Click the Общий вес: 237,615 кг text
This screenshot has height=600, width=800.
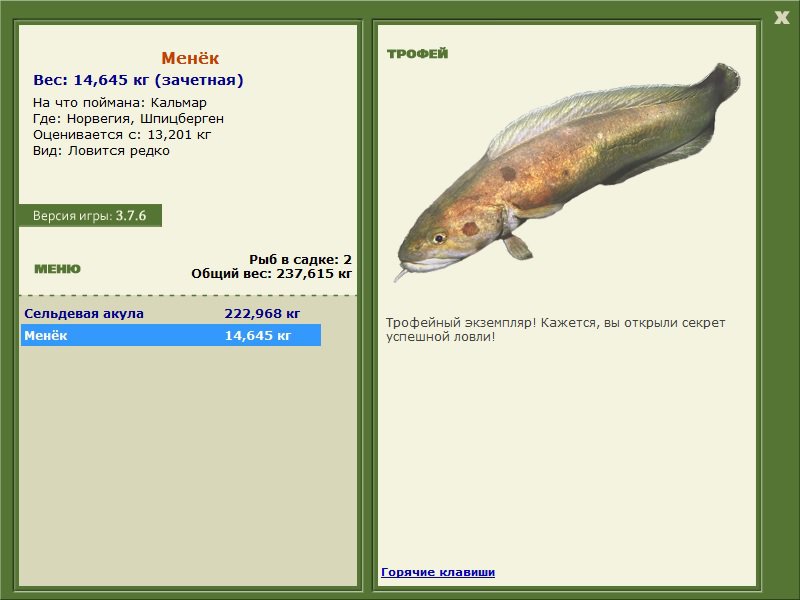pos(271,274)
